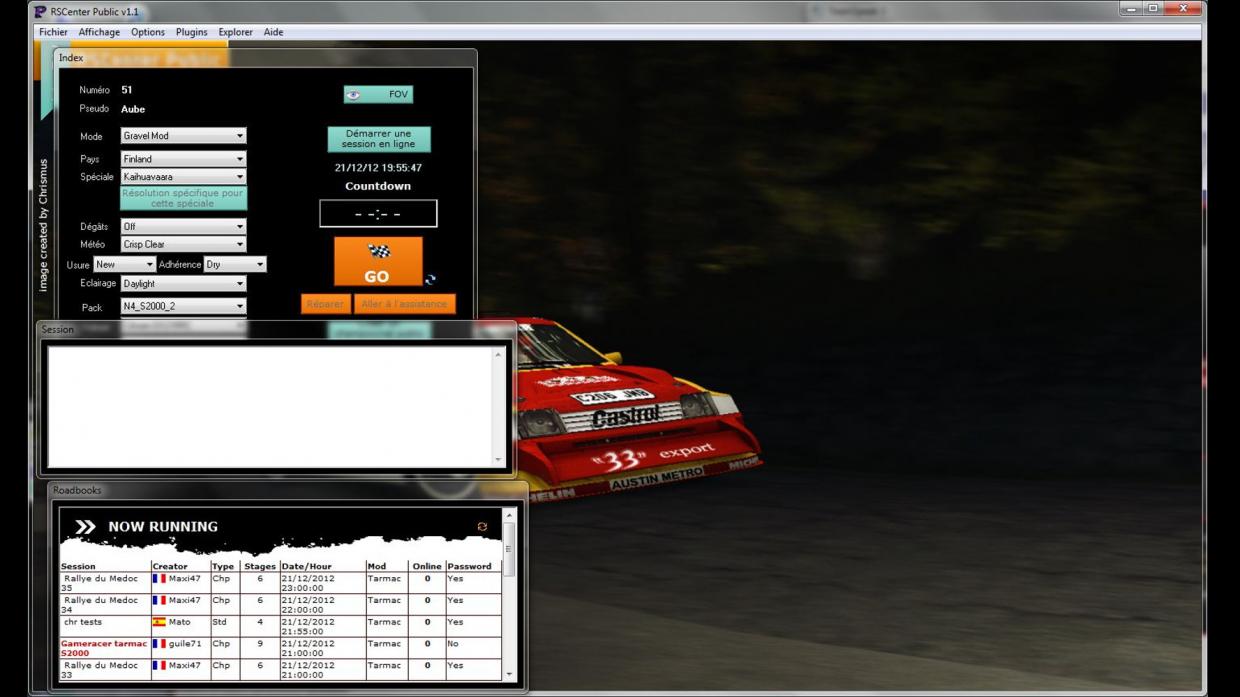Click the NOW RUNNING heading

point(163,527)
